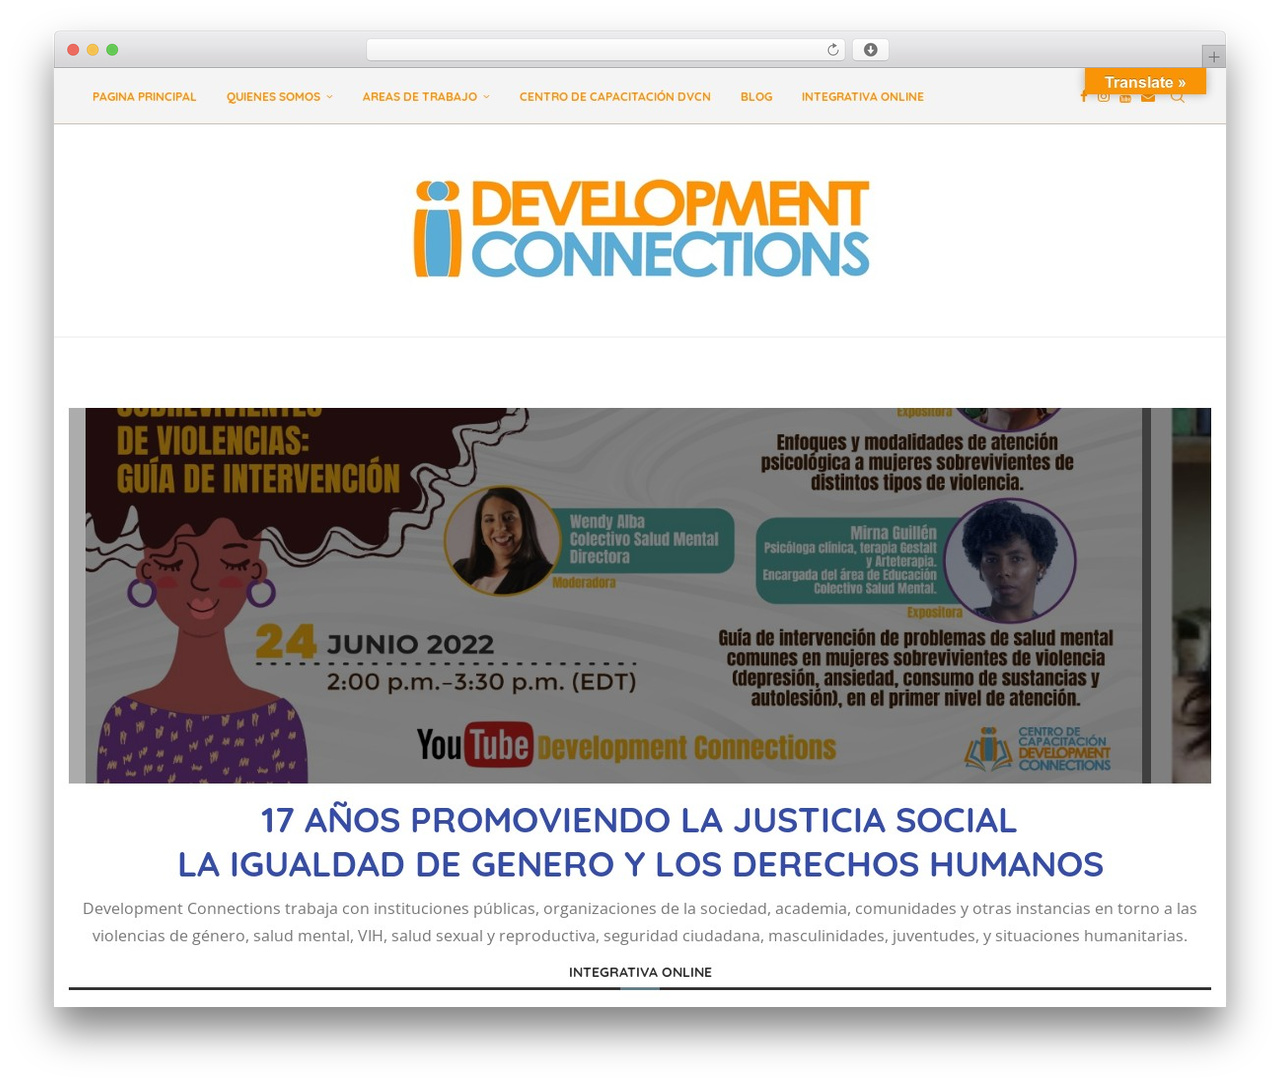Open a new browser tab with plus
Image resolution: width=1280 pixels, height=1084 pixels.
pyautogui.click(x=1213, y=57)
